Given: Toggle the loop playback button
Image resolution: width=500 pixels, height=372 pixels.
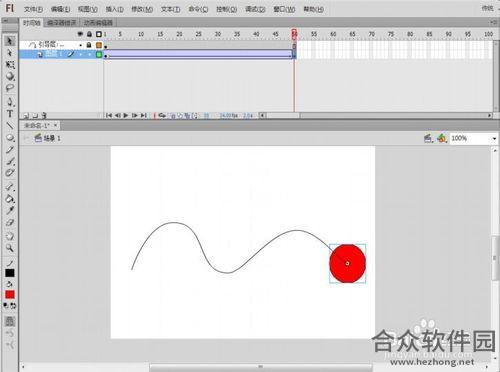Looking at the screenshot, I should click(x=162, y=115).
